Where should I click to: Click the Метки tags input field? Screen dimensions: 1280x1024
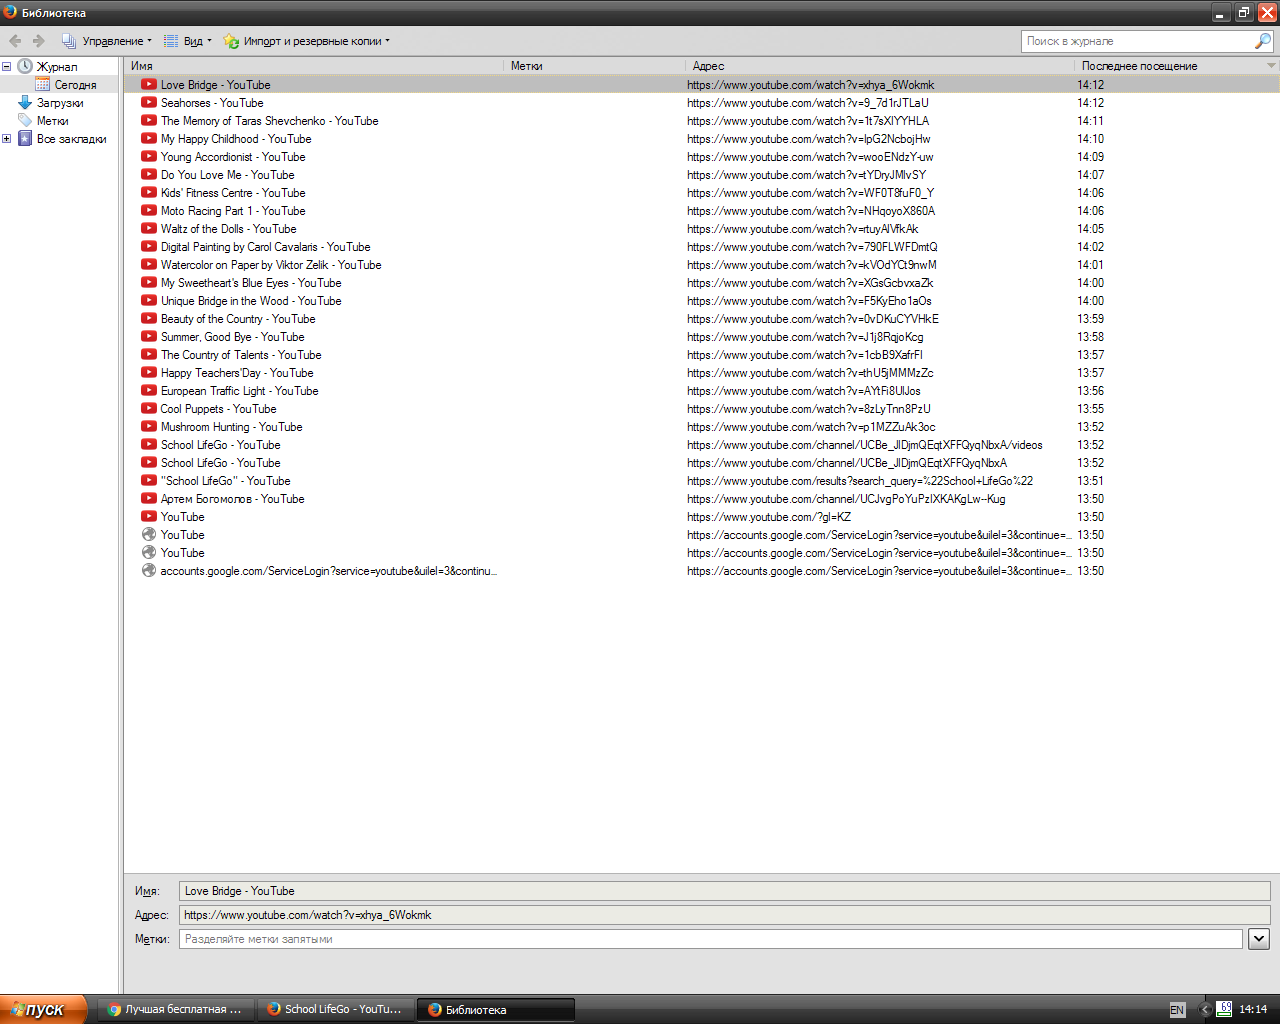[711, 939]
